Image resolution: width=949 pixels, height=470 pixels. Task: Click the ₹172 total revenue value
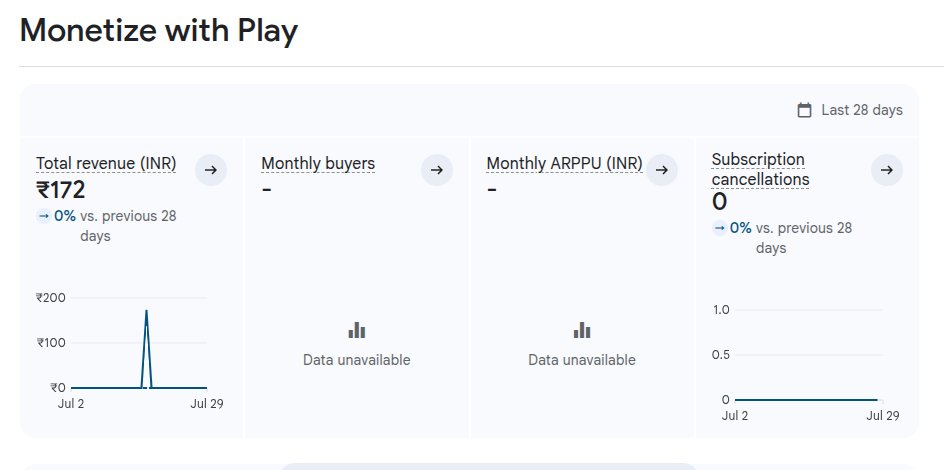[61, 190]
